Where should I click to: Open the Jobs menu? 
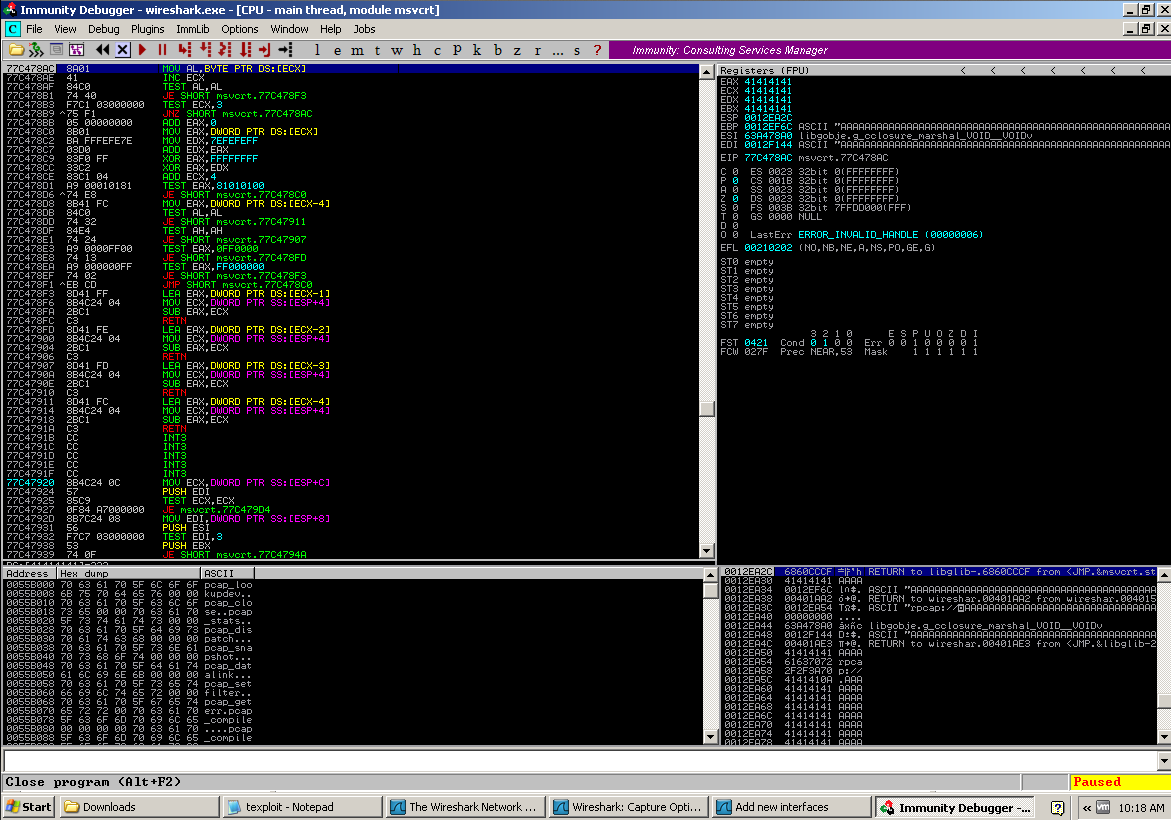point(364,29)
